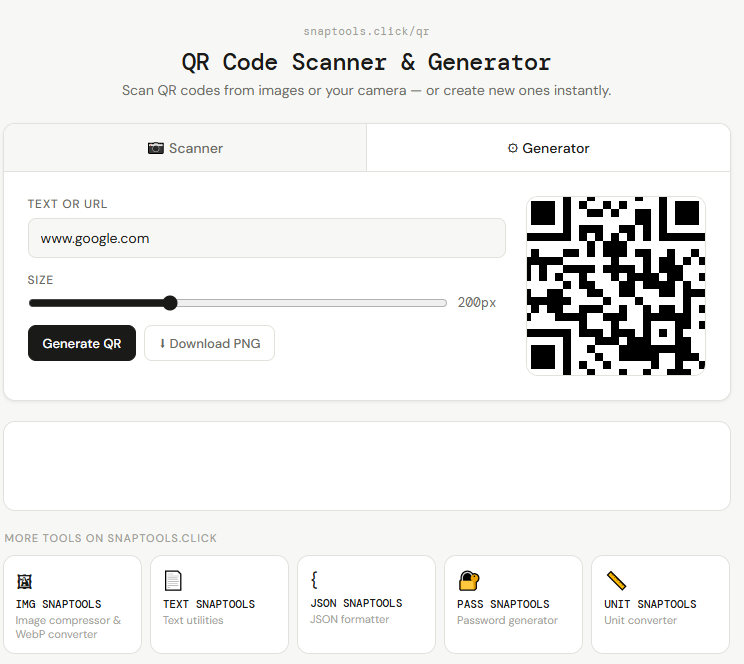Image resolution: width=744 pixels, height=664 pixels.
Task: Switch to the Scanner tab
Action: click(185, 148)
